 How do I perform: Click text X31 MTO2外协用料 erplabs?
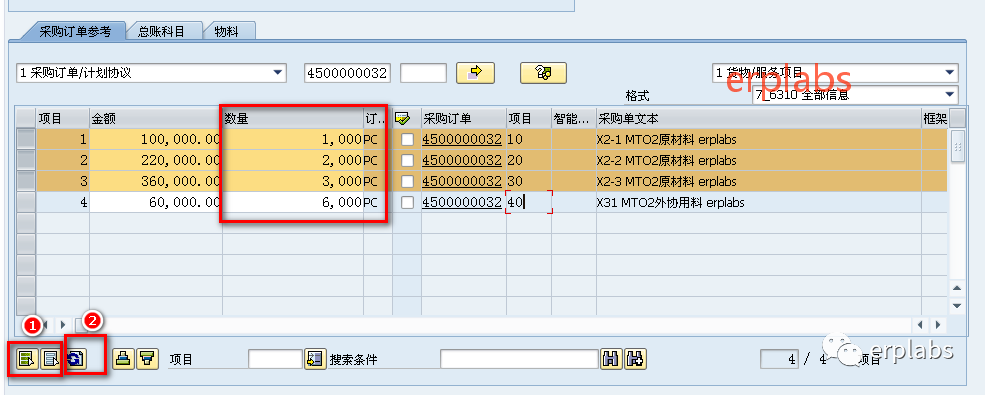click(670, 203)
